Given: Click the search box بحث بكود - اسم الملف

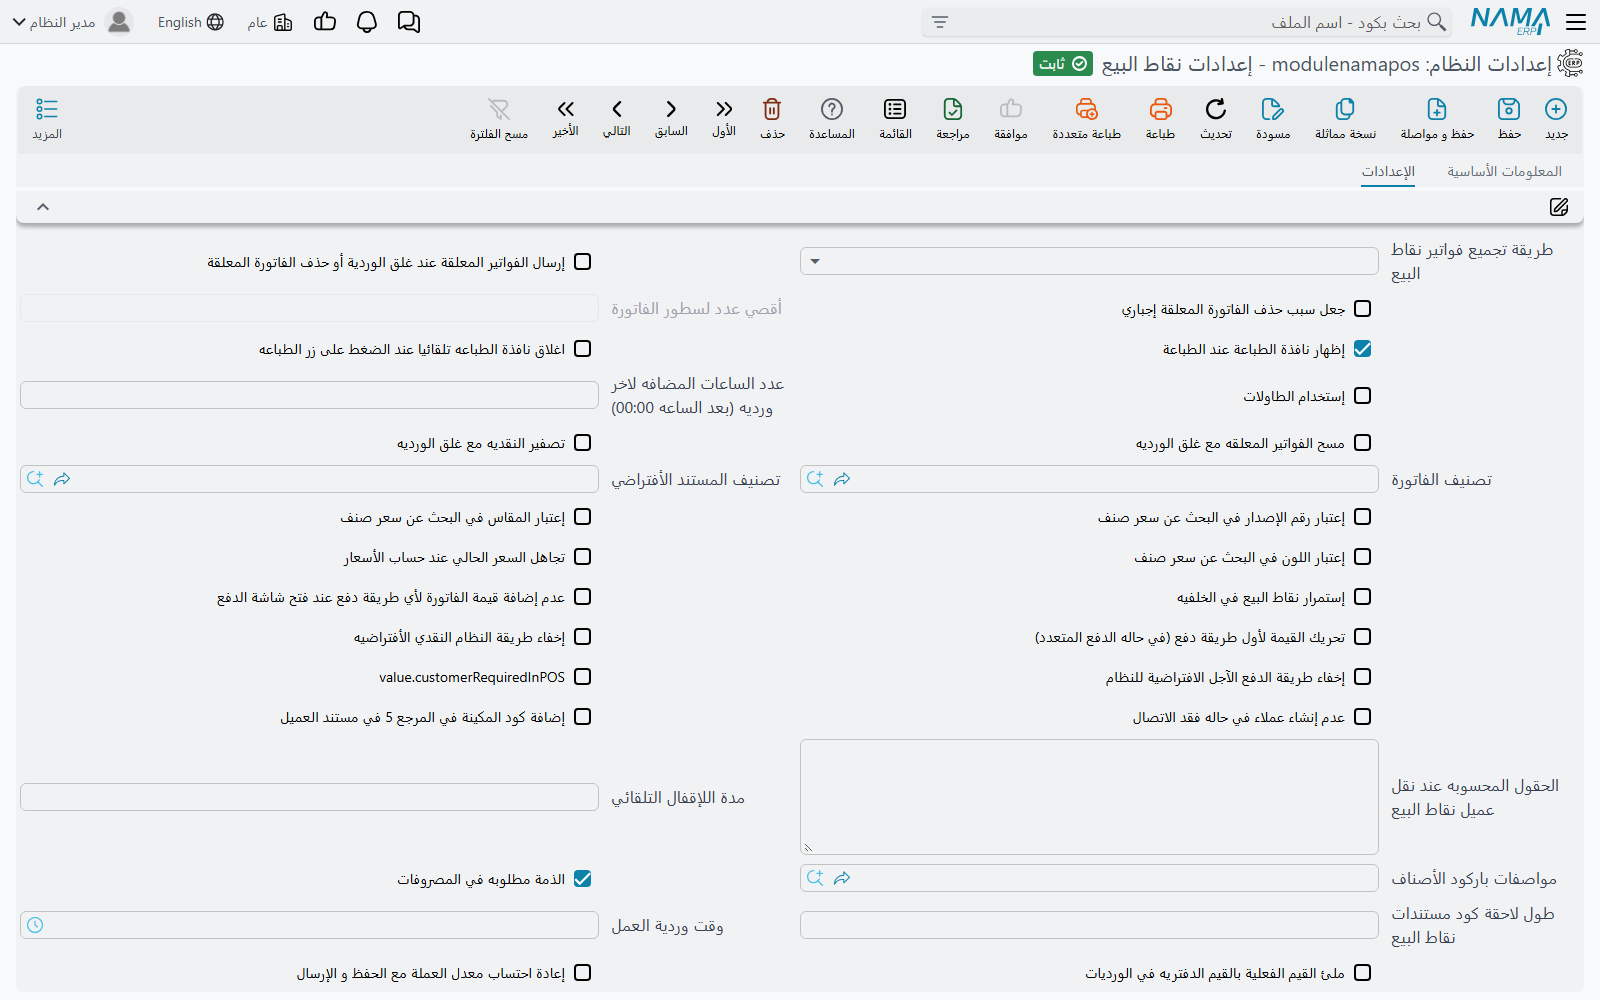Looking at the screenshot, I should click(x=1187, y=22).
